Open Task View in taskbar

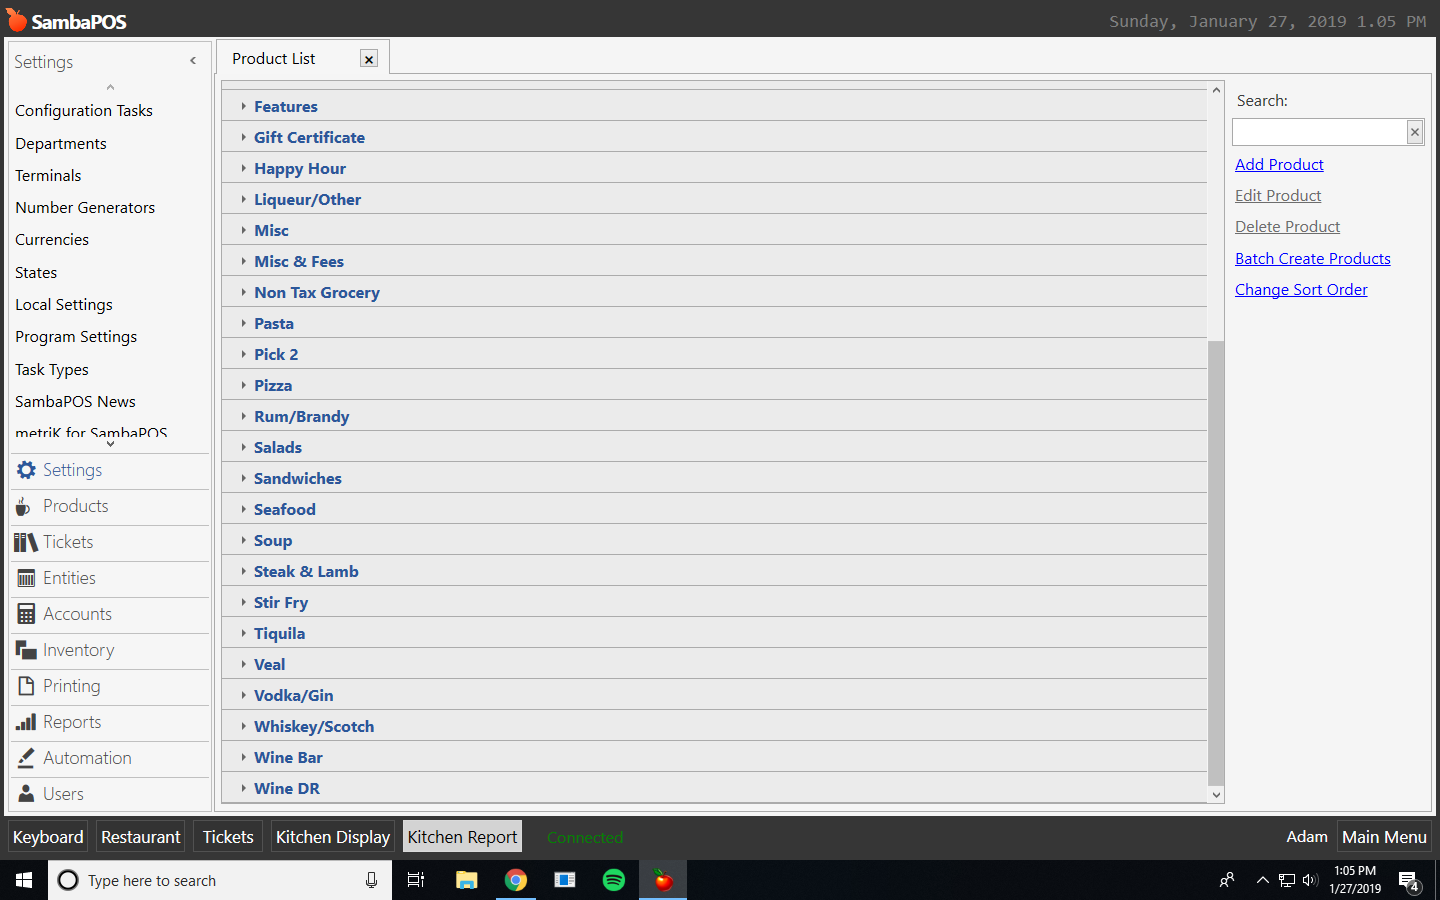point(416,880)
